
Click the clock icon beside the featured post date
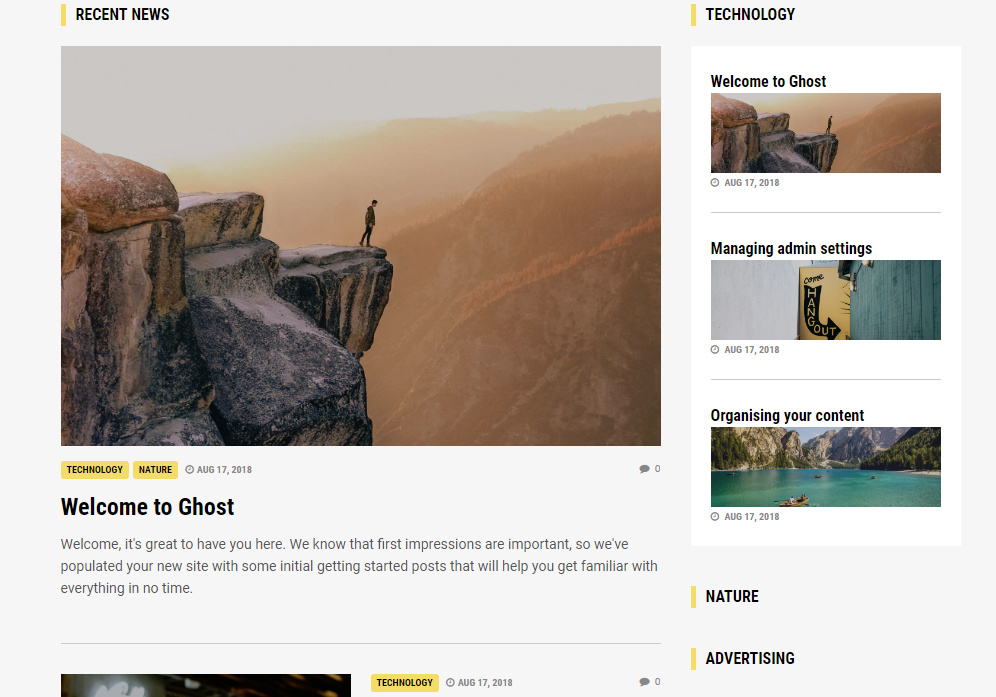(189, 470)
